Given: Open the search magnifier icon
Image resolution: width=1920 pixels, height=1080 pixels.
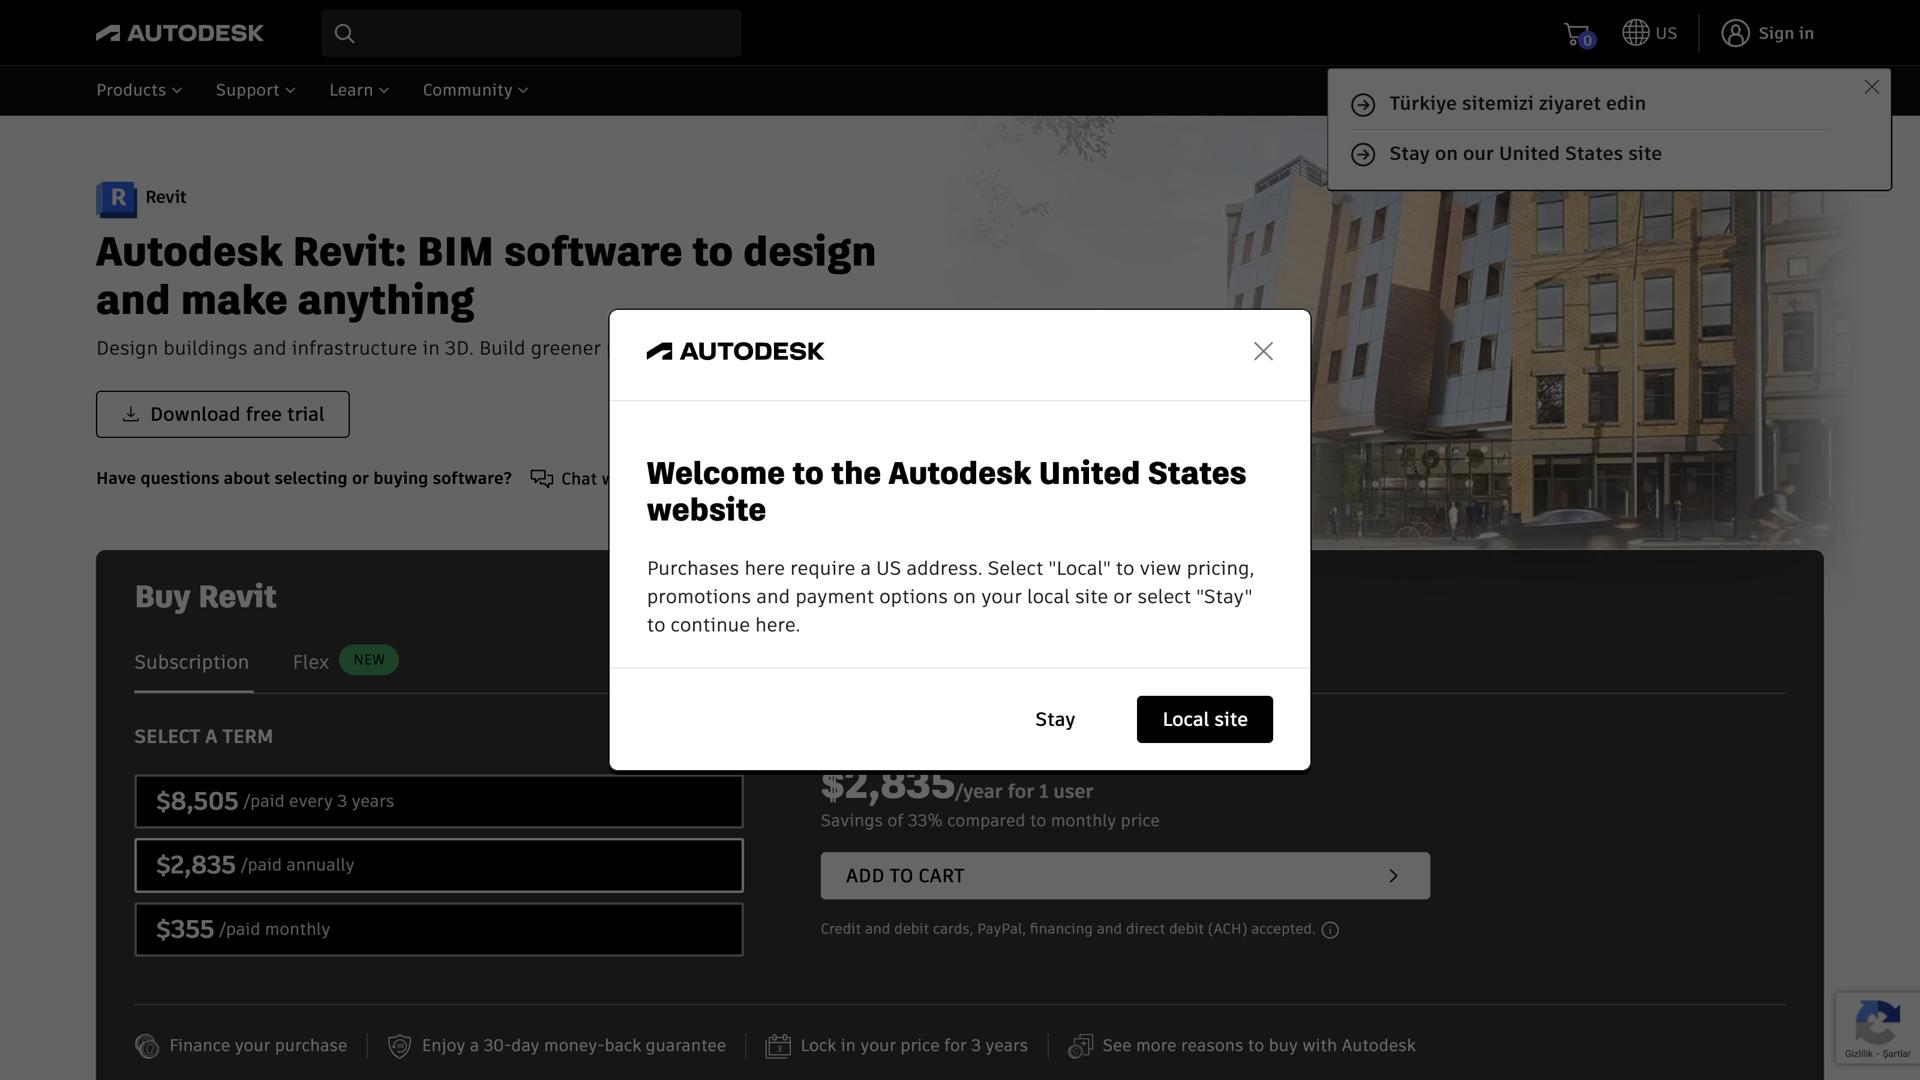Looking at the screenshot, I should point(344,33).
